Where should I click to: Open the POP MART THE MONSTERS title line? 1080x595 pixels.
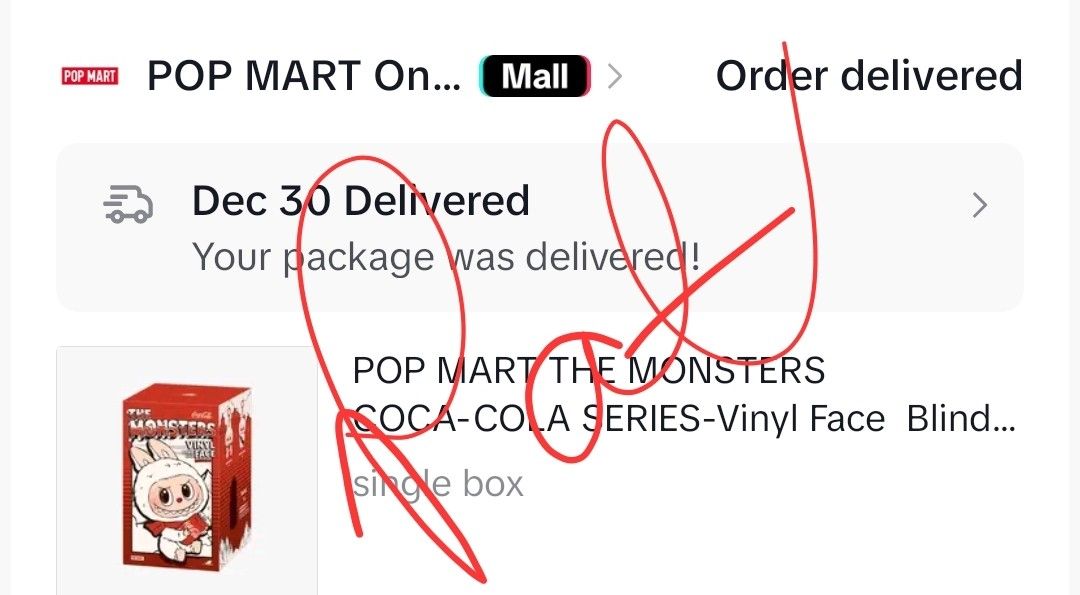[589, 370]
